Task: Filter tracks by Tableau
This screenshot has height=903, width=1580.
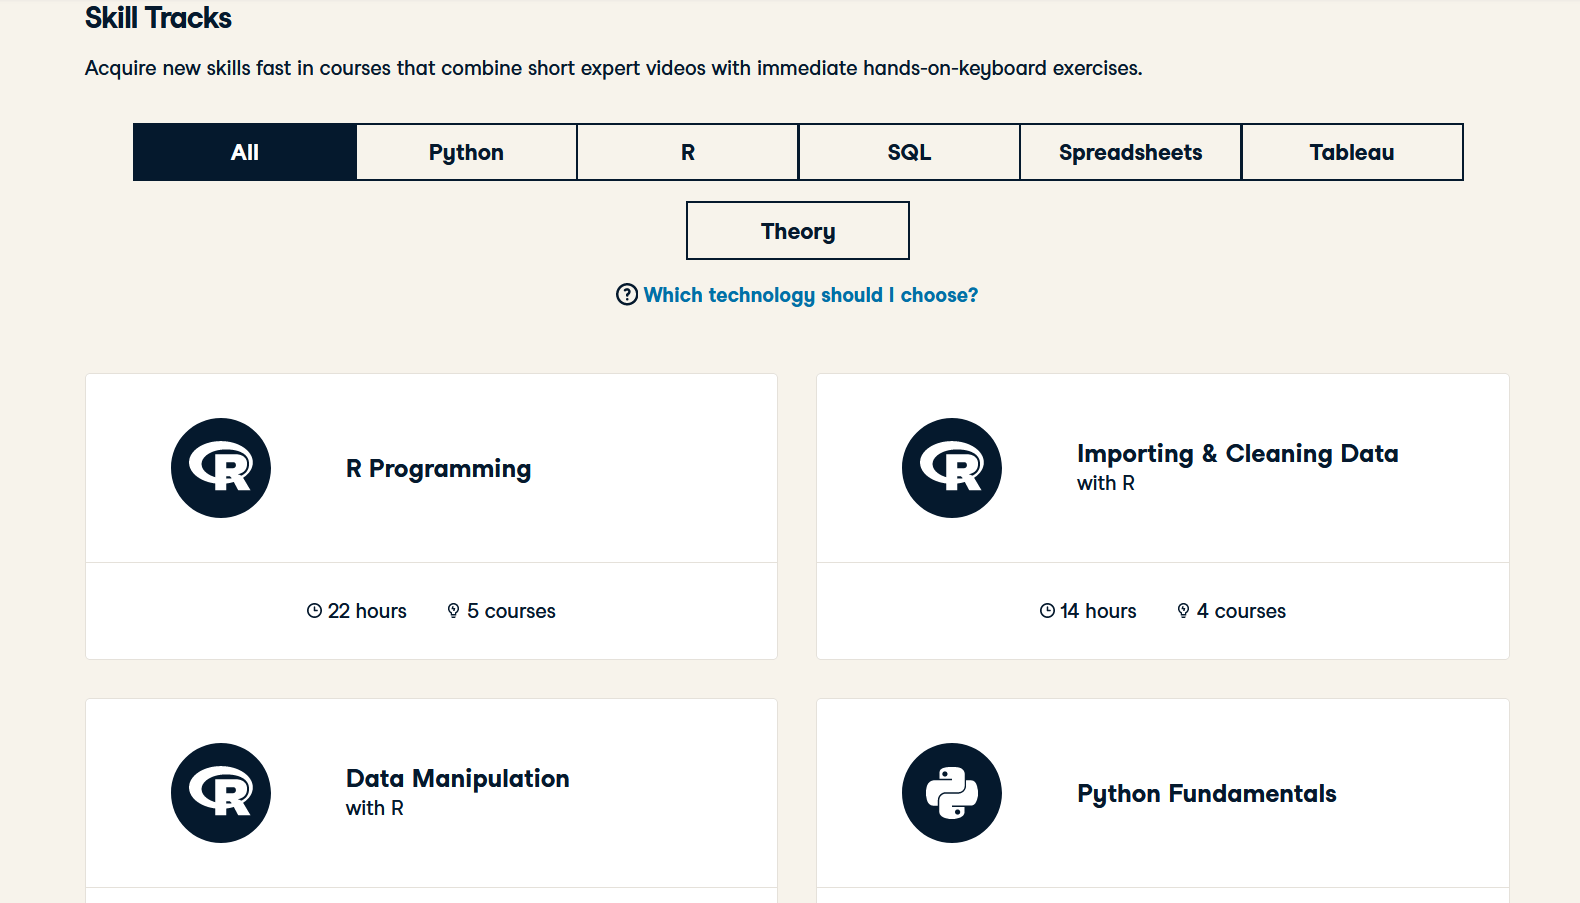Action: pos(1352,152)
